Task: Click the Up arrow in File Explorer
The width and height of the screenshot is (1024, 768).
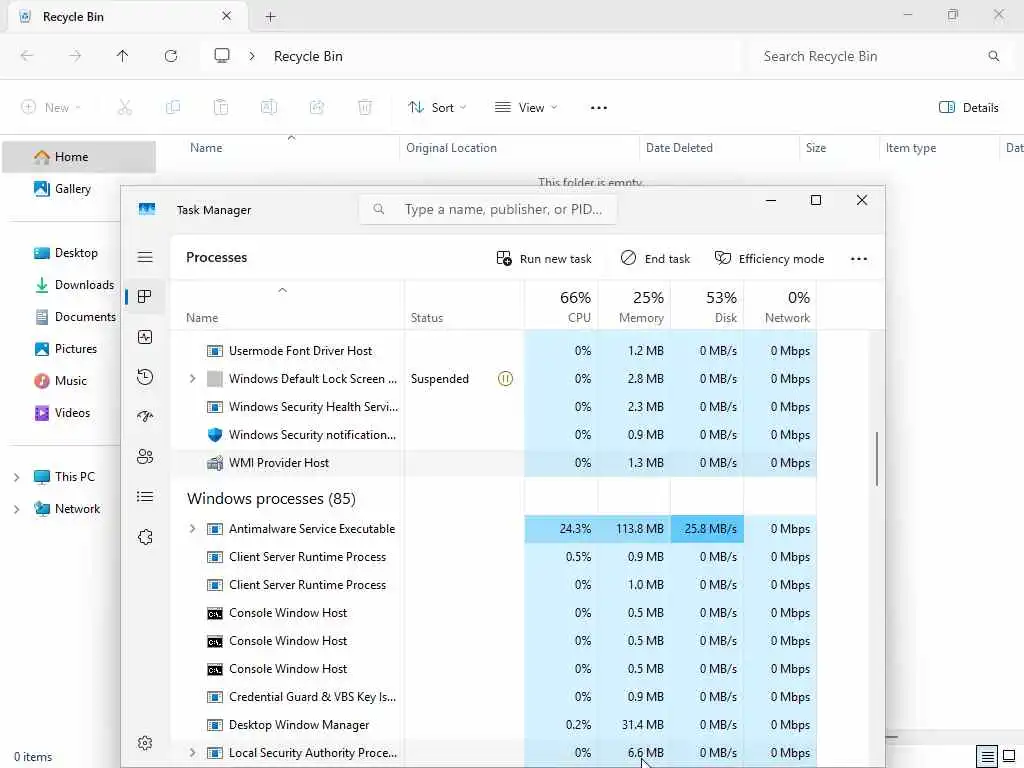Action: click(123, 56)
